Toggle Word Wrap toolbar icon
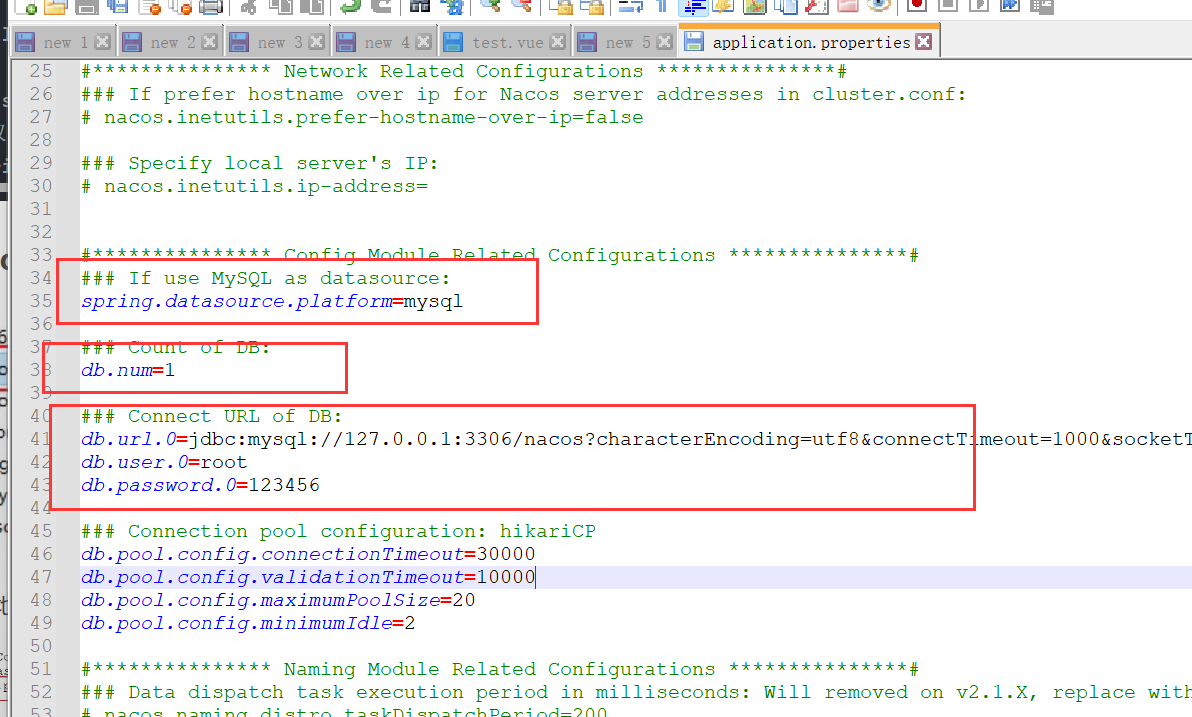1192x717 pixels. pyautogui.click(x=631, y=7)
